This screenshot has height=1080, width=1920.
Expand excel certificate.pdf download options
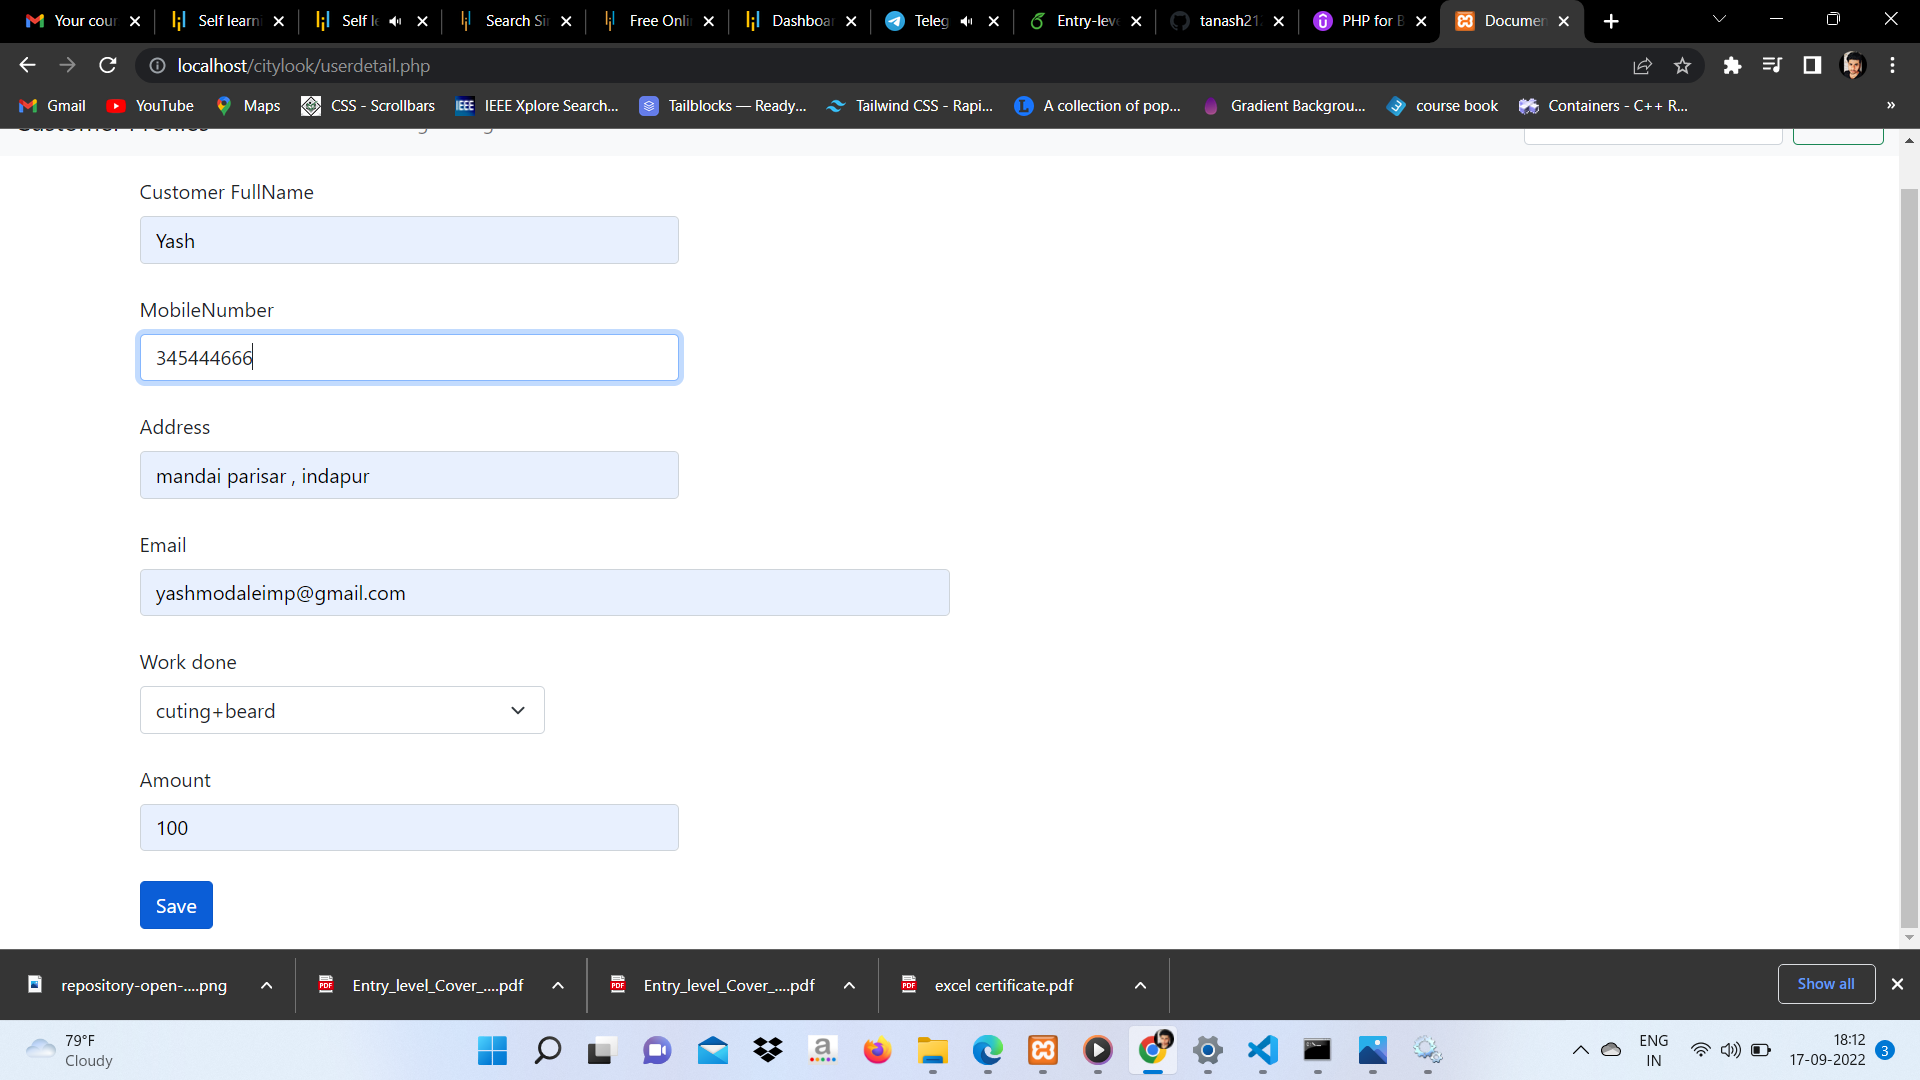1140,985
